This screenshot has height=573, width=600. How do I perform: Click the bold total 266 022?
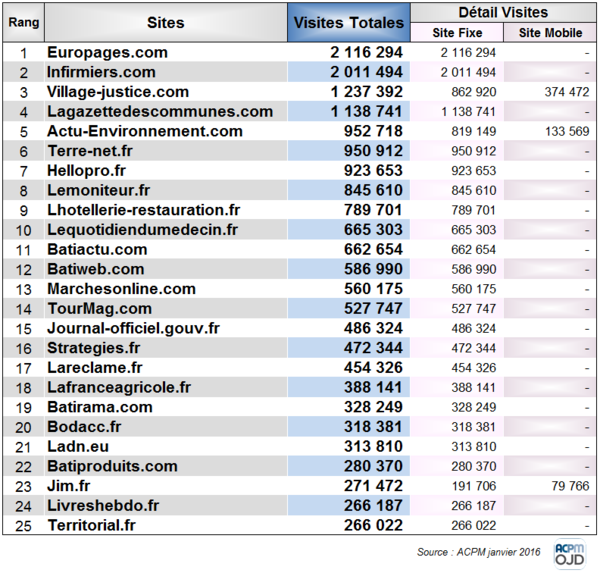pos(373,526)
